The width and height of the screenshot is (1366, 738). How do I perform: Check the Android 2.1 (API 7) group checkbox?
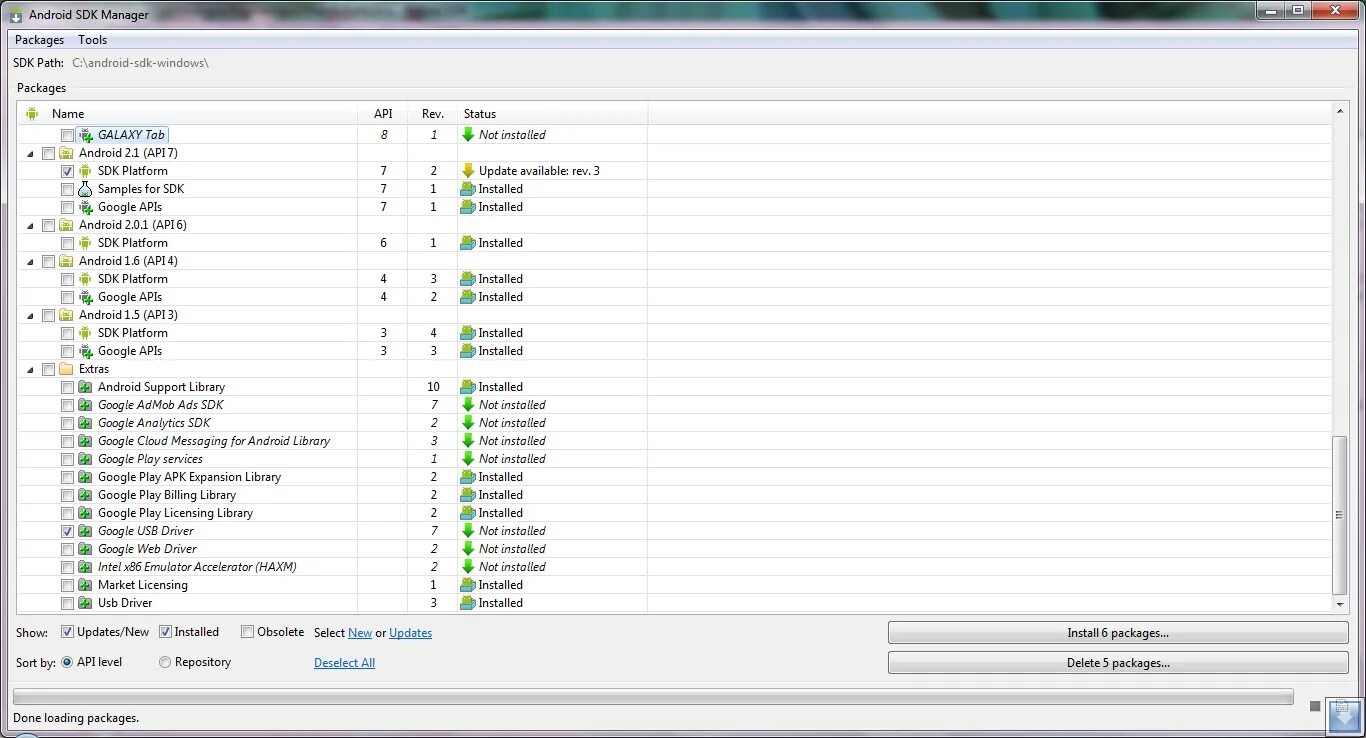coord(48,153)
